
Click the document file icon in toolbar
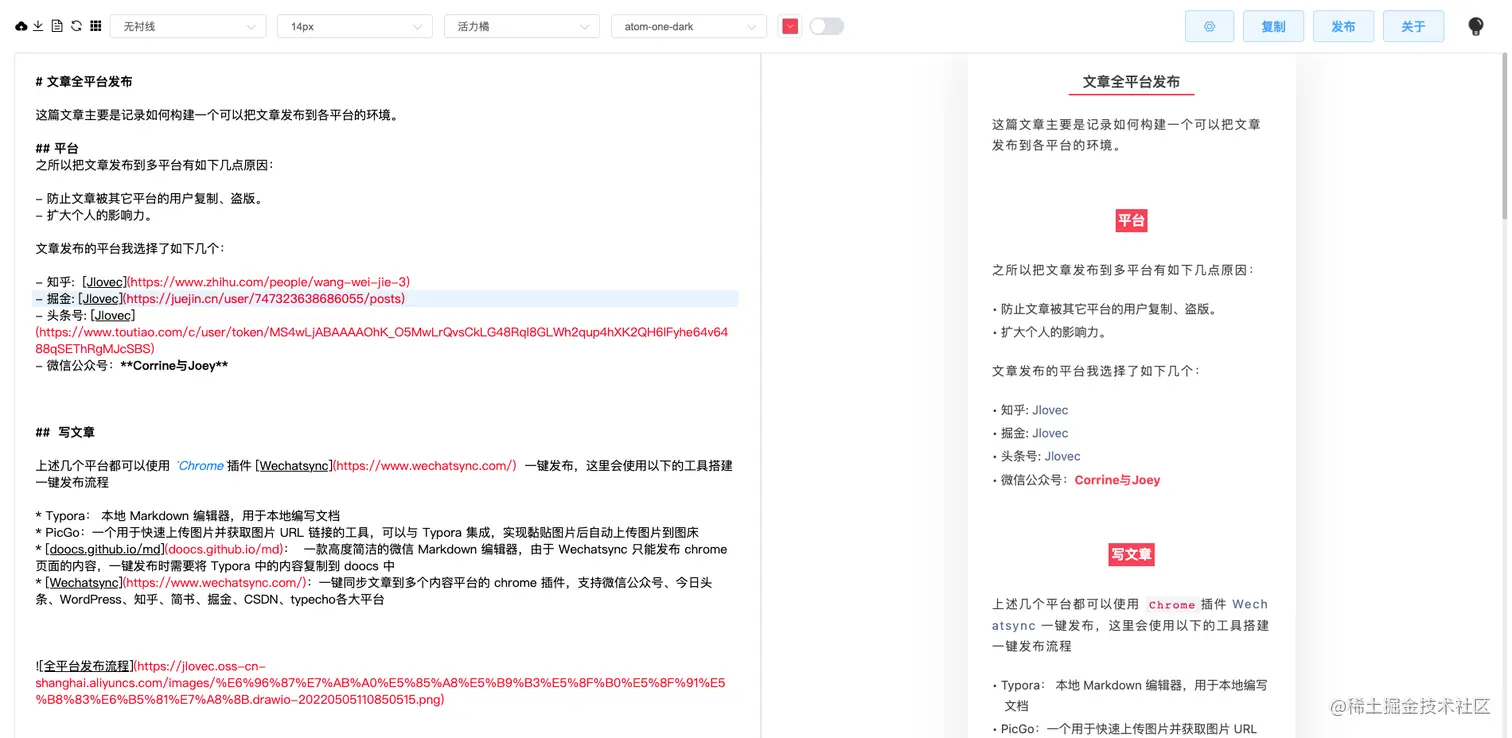click(x=57, y=27)
